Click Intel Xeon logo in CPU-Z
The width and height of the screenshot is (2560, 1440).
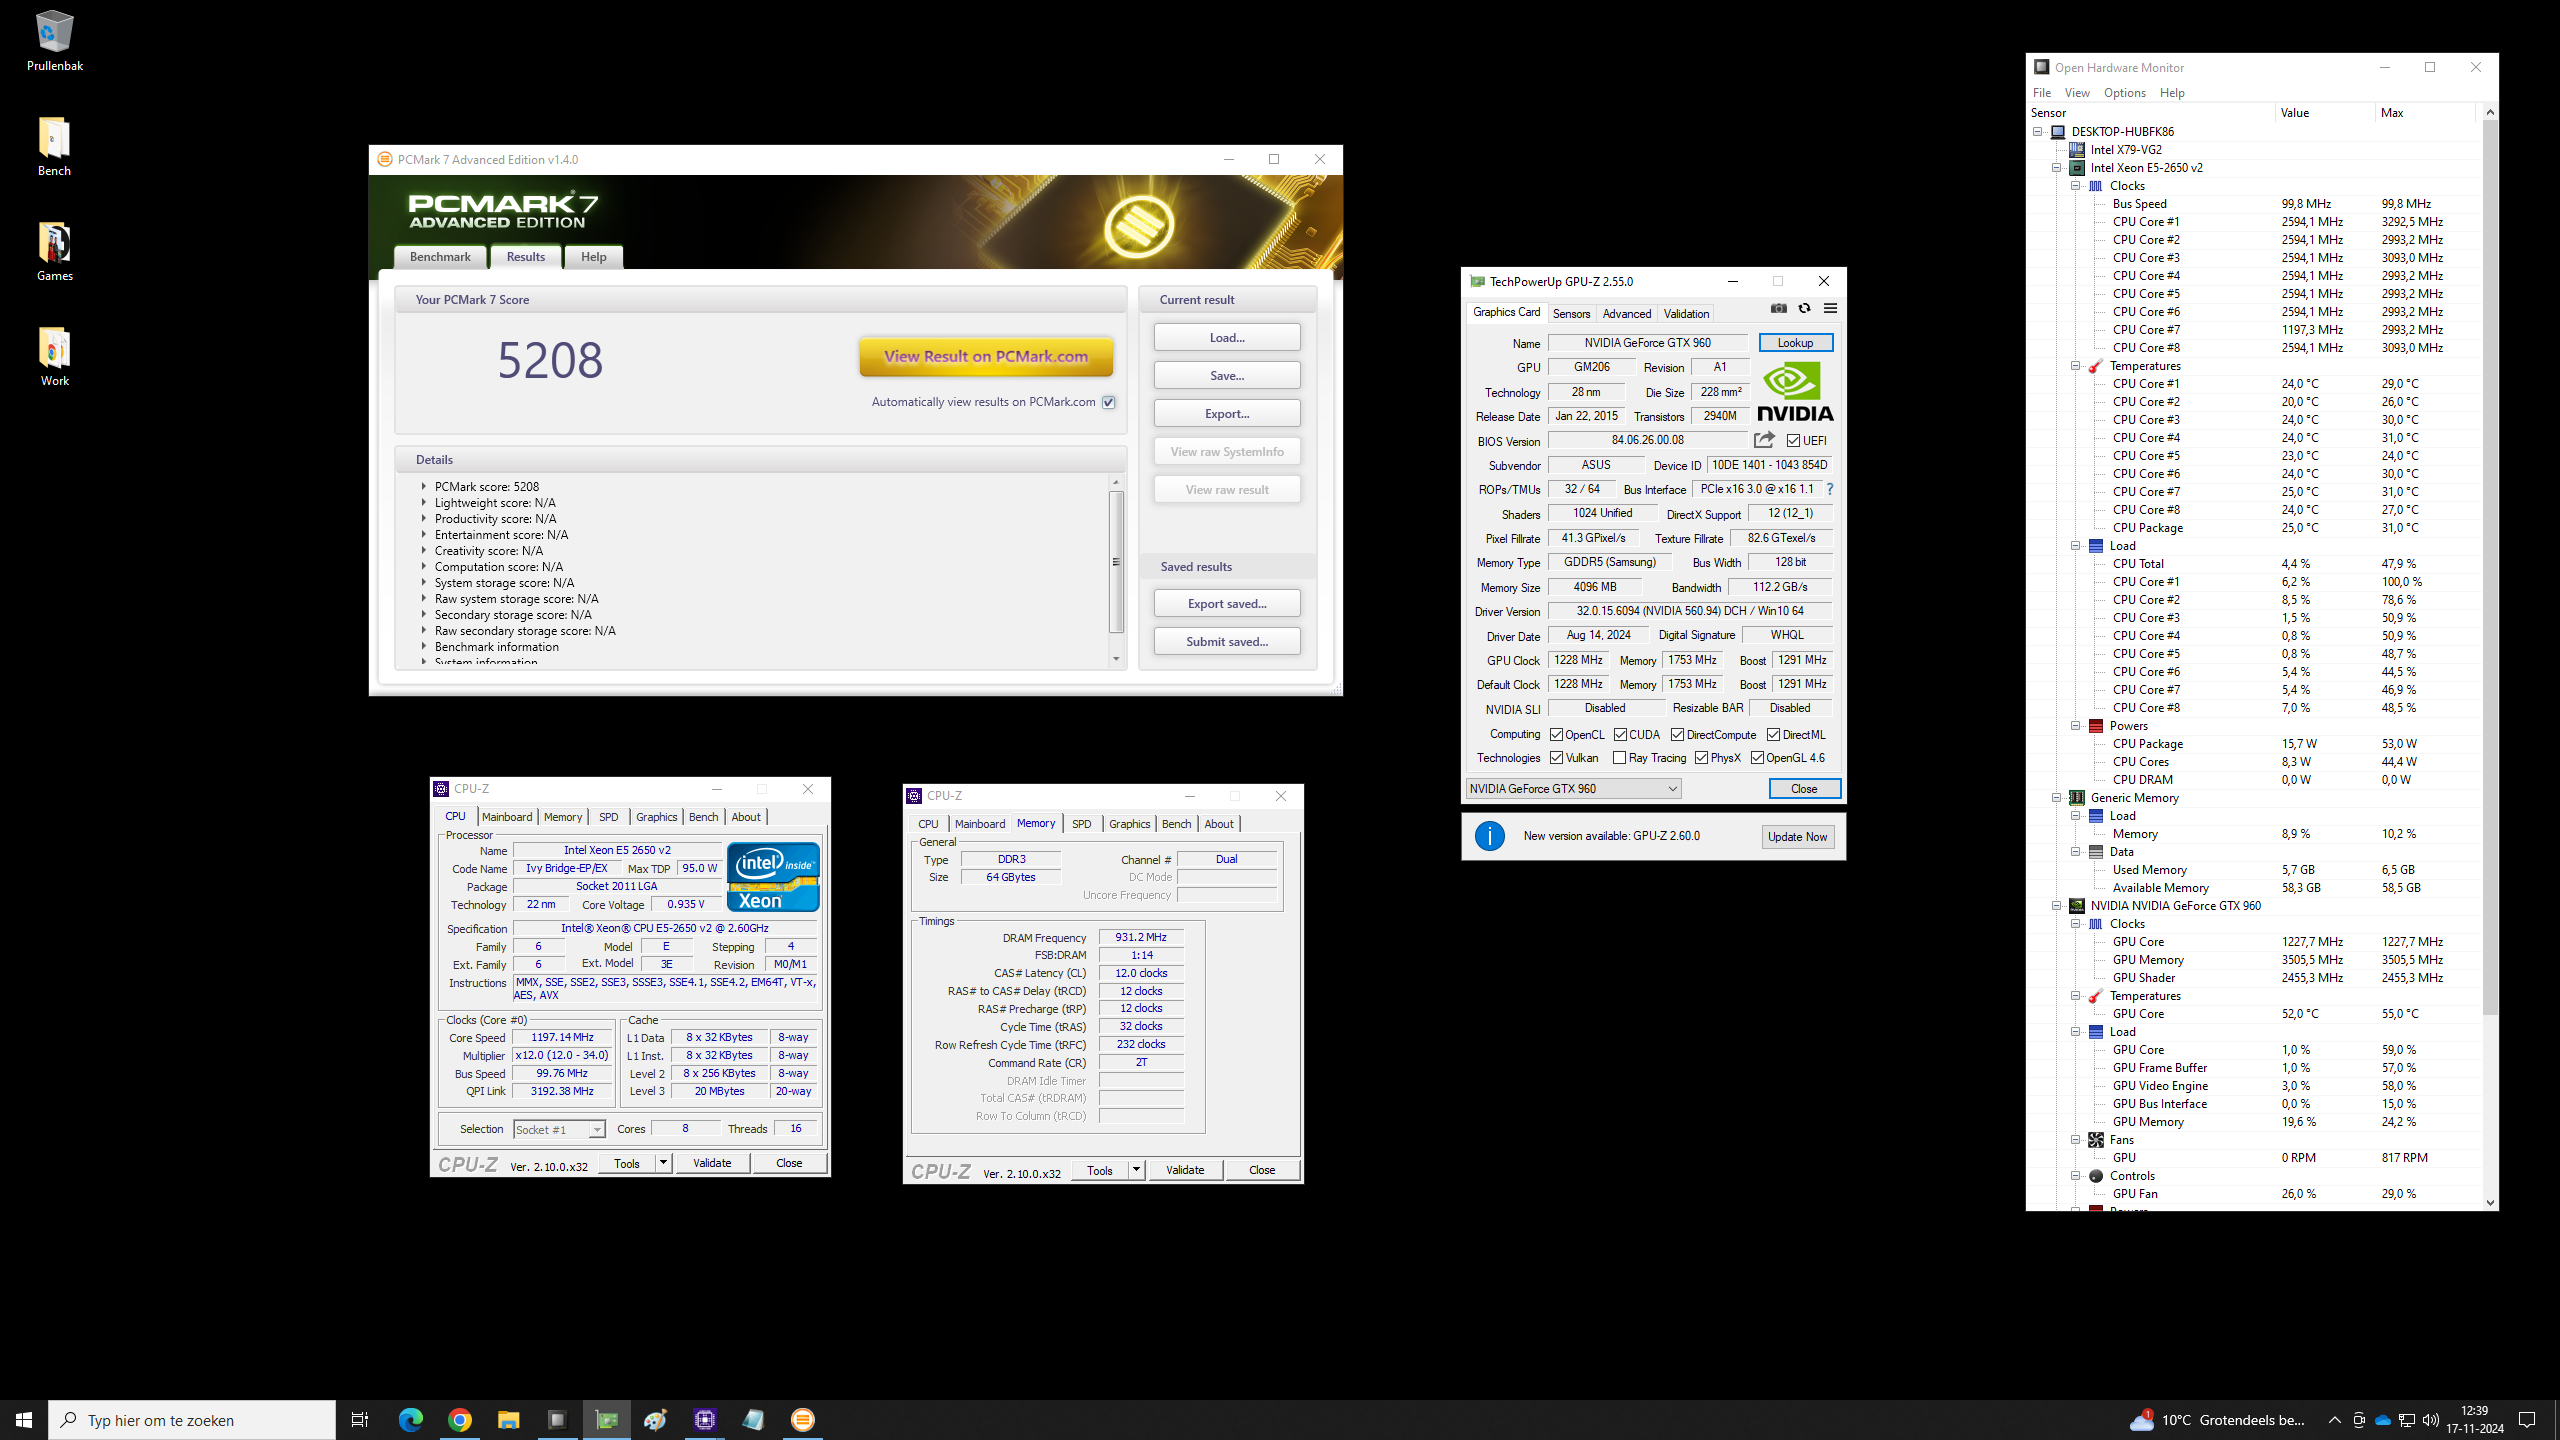[x=773, y=876]
